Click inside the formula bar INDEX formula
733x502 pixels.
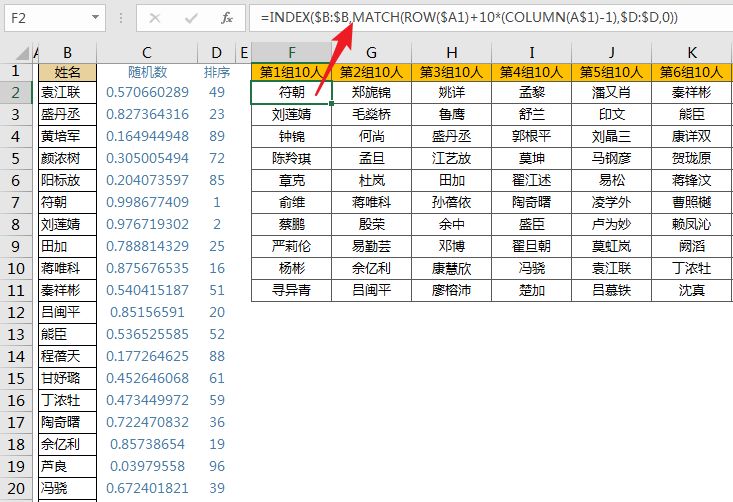[480, 18]
